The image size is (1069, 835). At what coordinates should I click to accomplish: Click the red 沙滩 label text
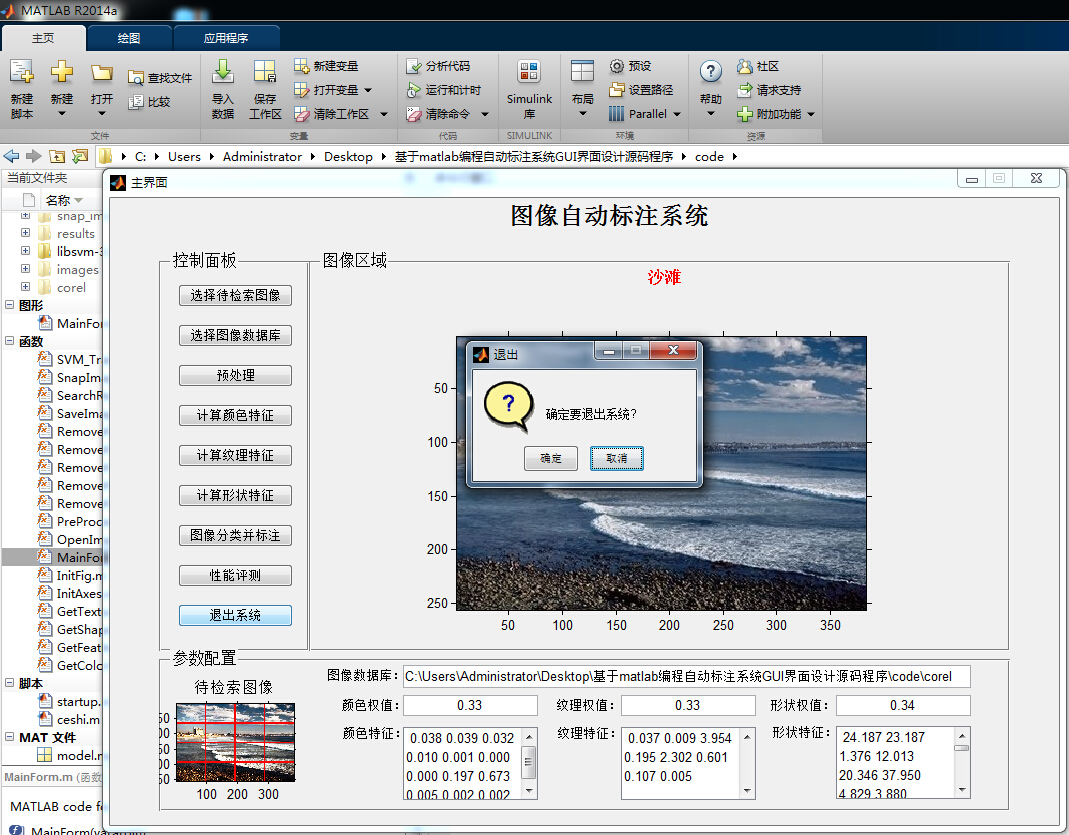coord(664,277)
